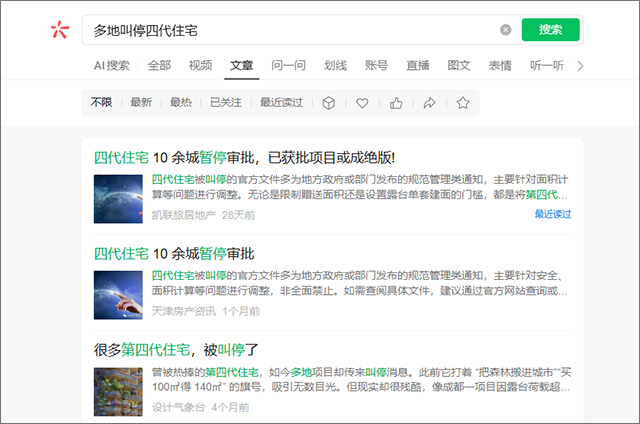The image size is (640, 424).
Task: Click the 凯联旅居地产 source name
Action: click(184, 215)
